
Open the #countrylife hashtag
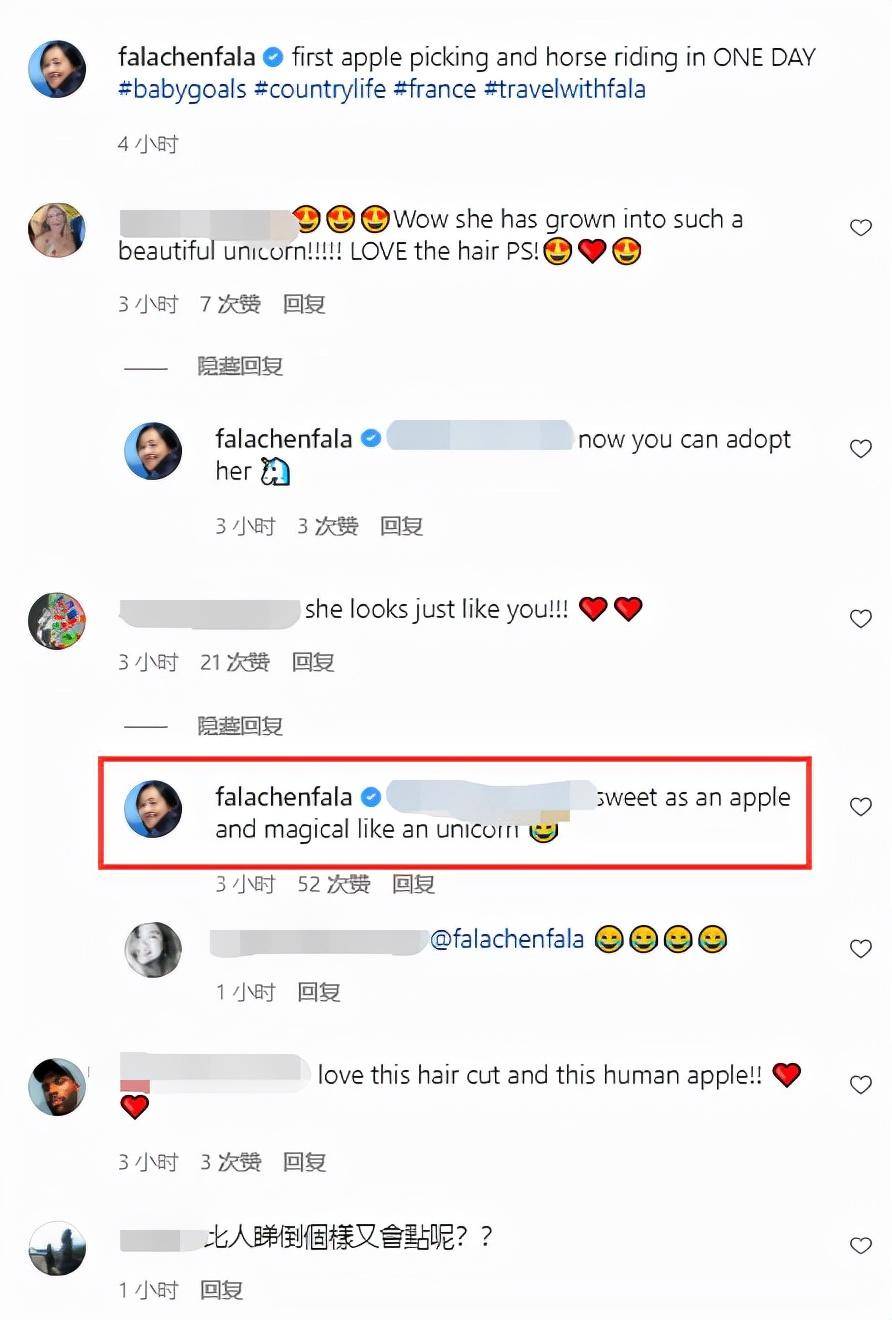point(320,89)
